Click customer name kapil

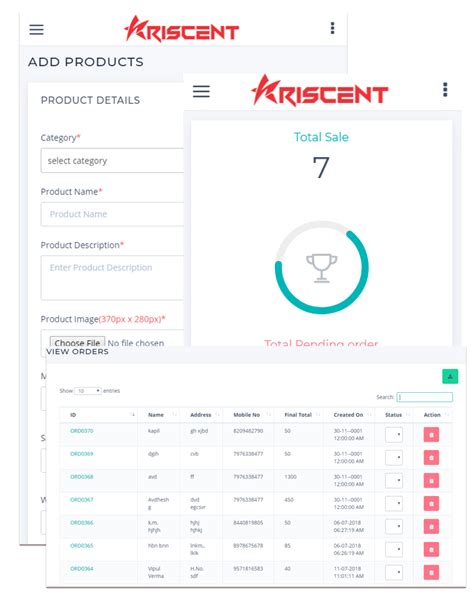153,431
